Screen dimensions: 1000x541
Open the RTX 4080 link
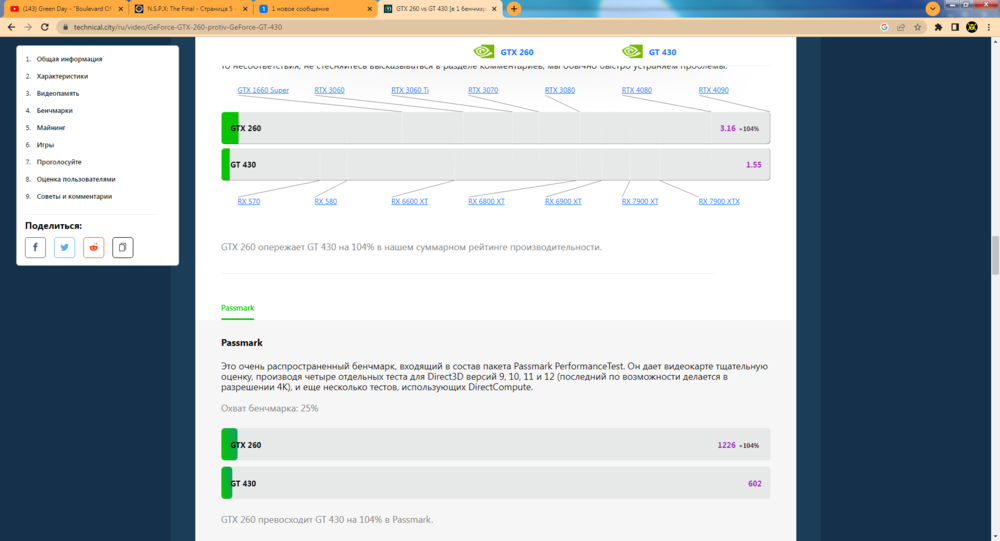point(636,90)
